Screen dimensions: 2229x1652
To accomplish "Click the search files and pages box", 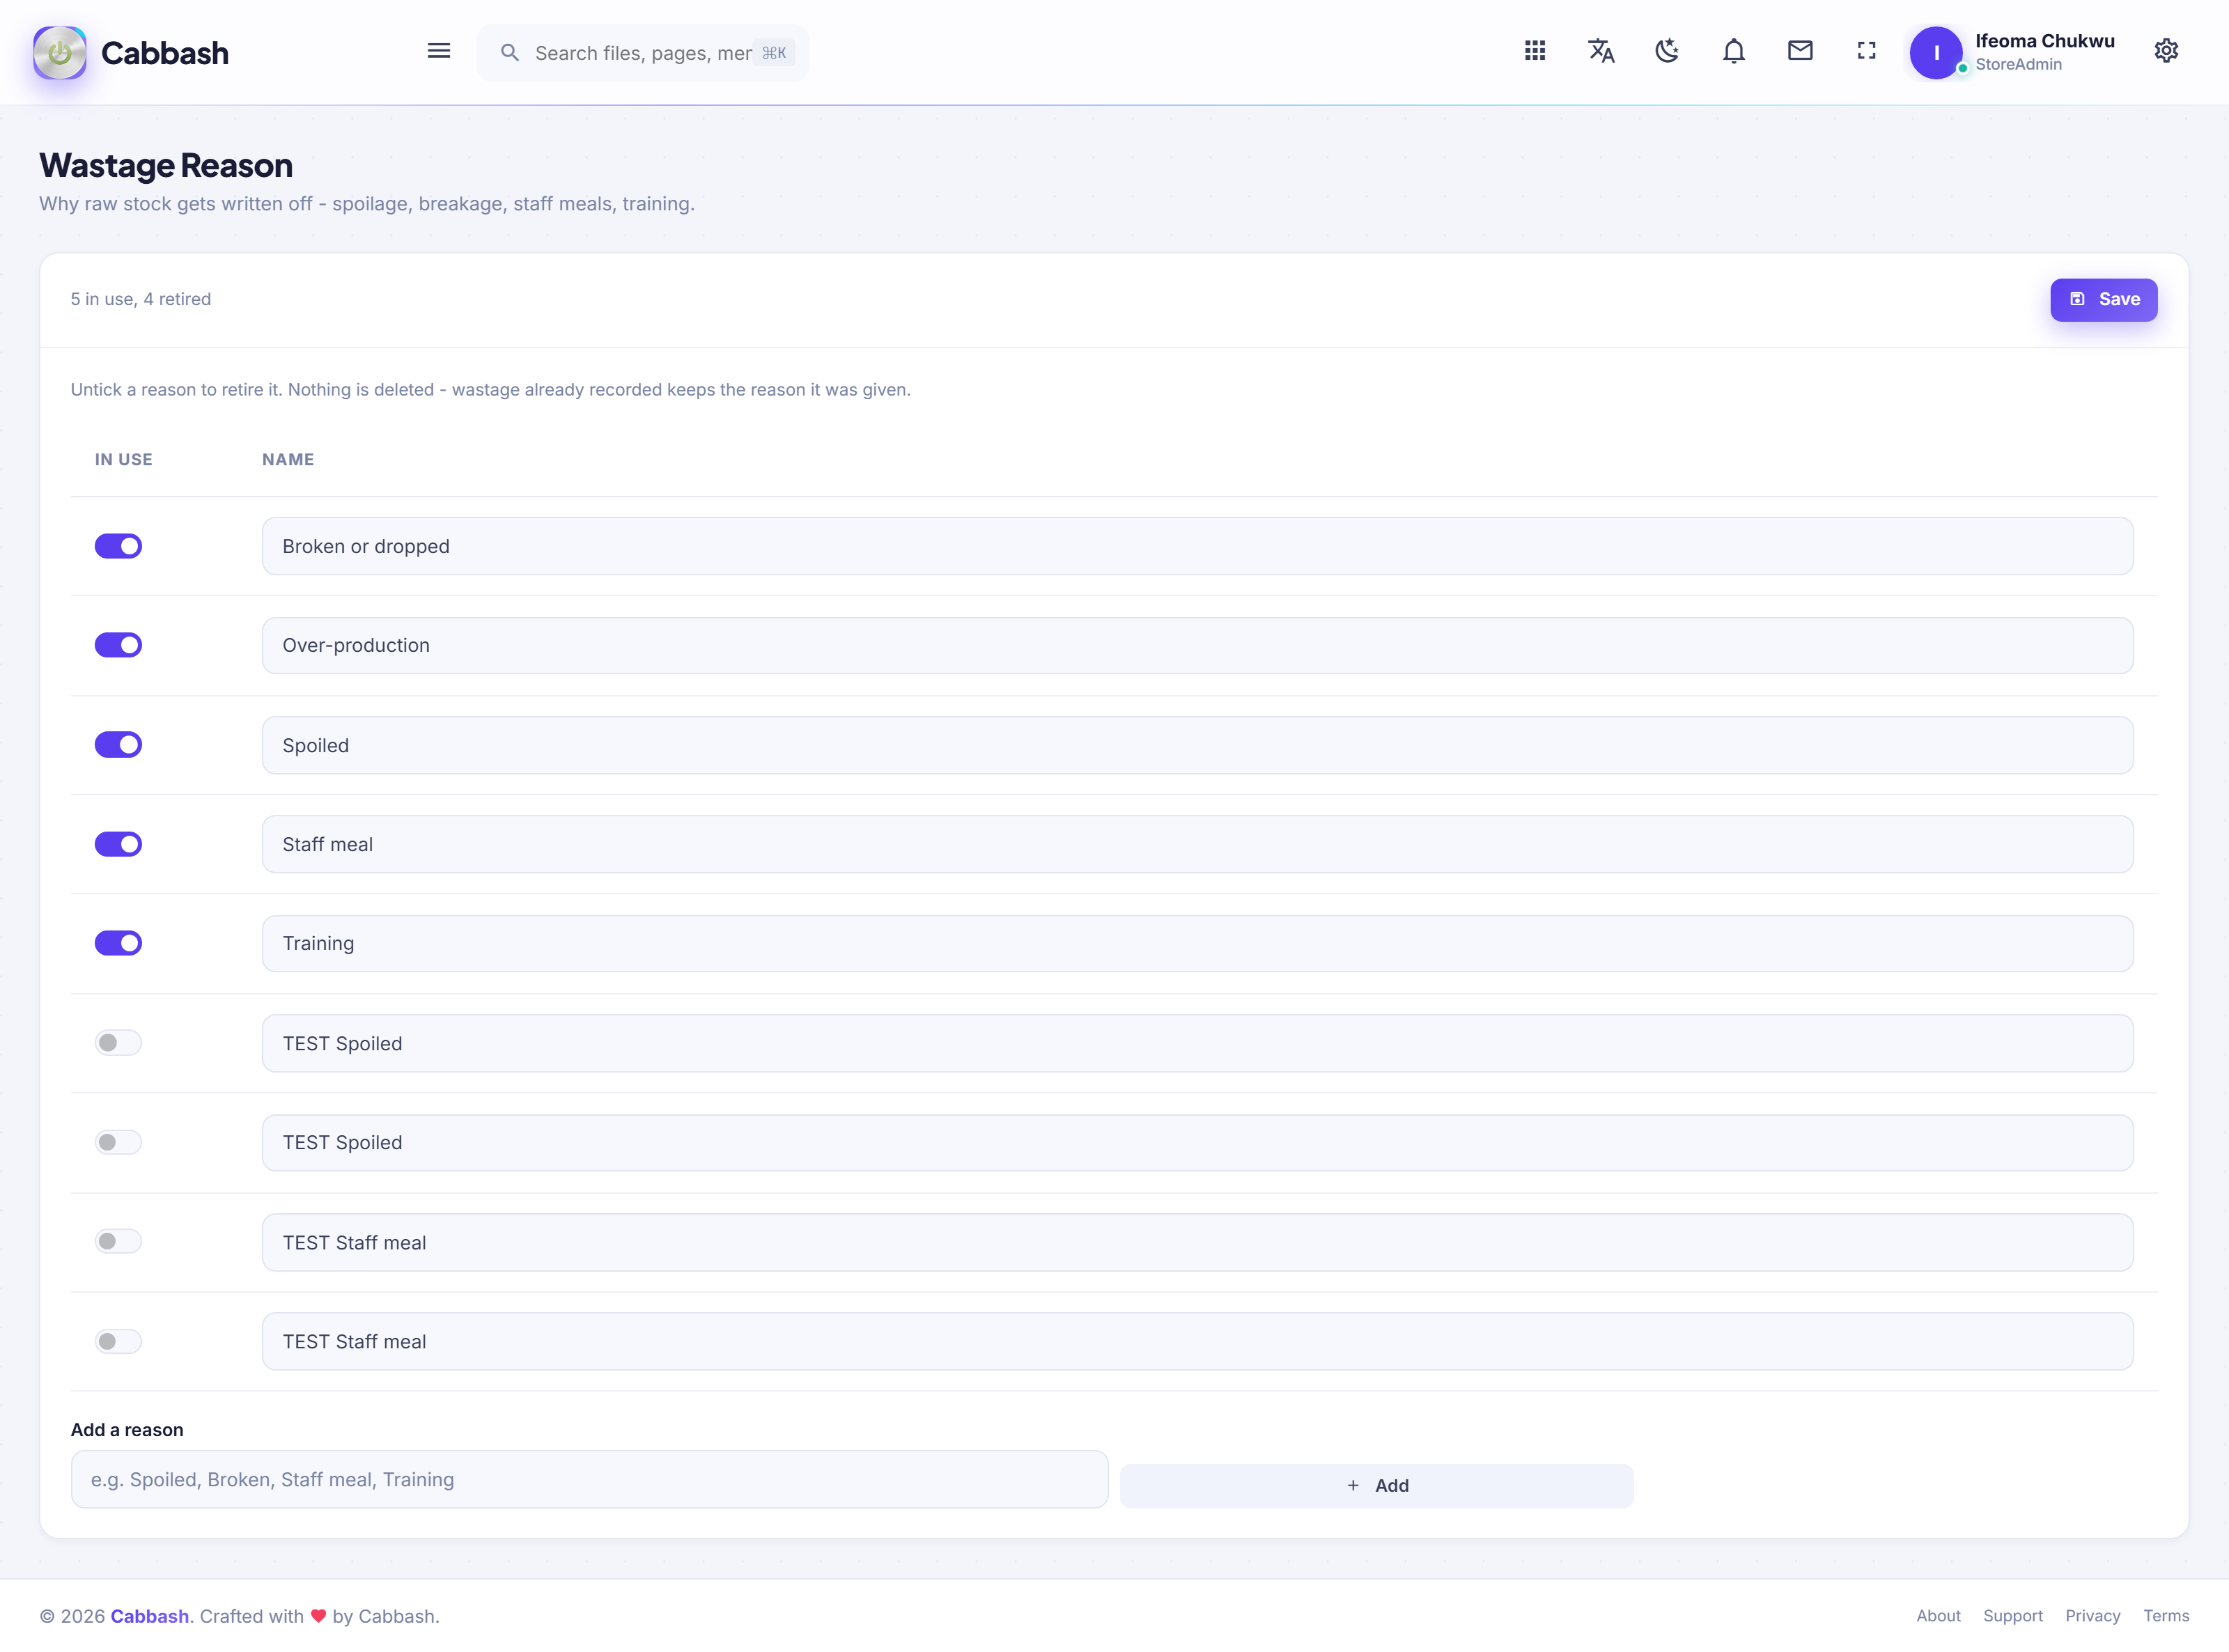I will tap(643, 53).
